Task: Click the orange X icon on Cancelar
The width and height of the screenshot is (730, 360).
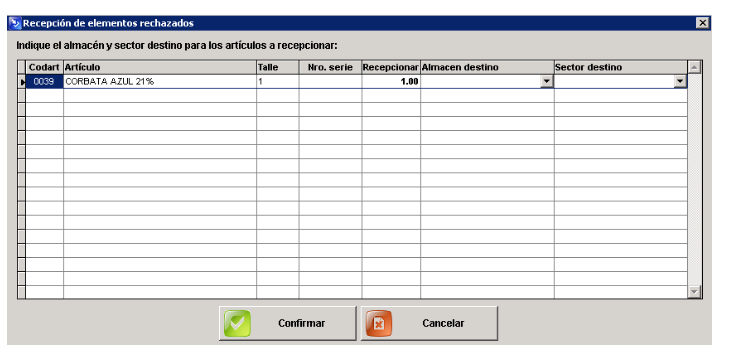Action: (x=379, y=323)
